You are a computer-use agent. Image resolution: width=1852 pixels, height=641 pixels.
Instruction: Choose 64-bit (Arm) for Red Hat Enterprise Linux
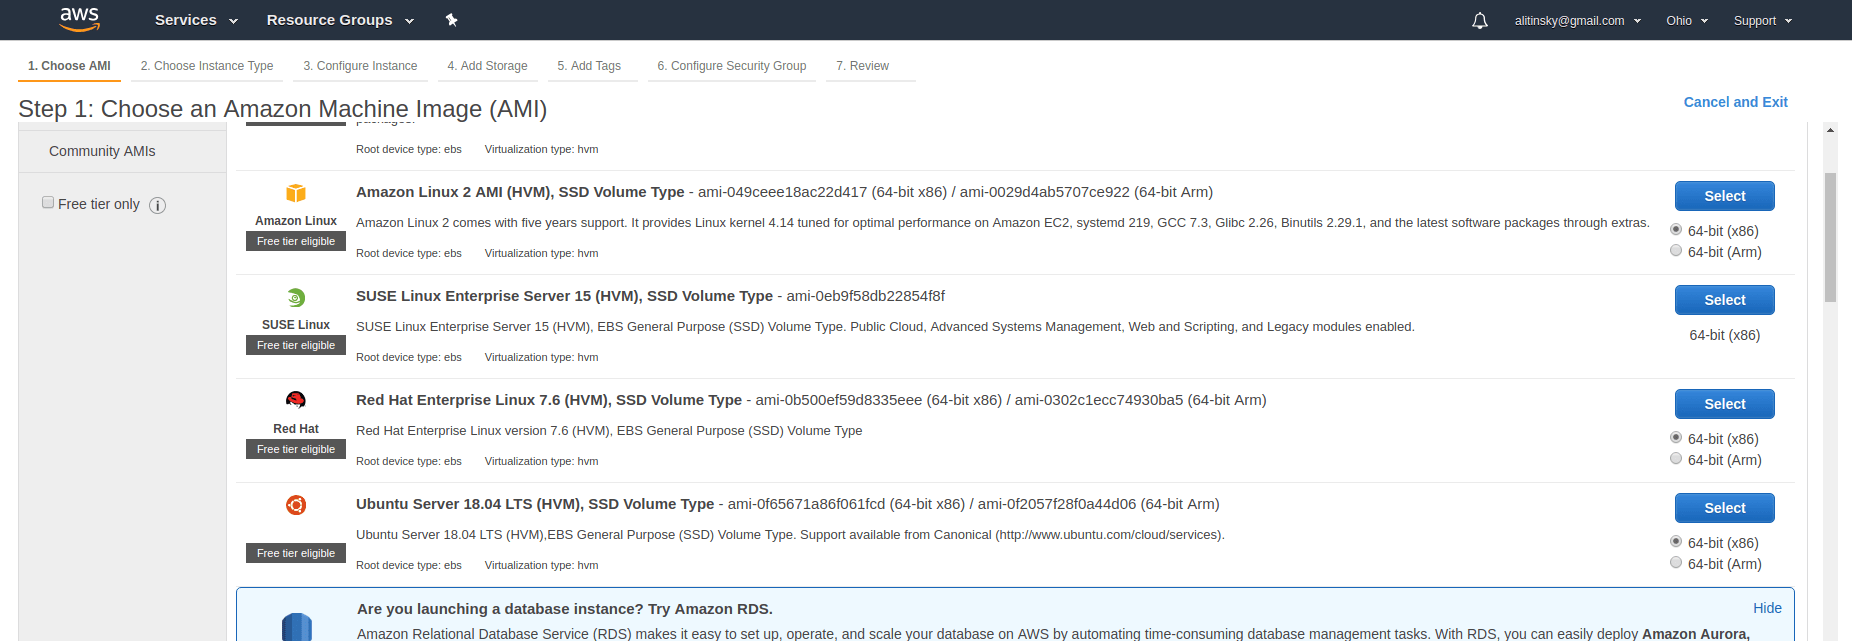[x=1676, y=459]
